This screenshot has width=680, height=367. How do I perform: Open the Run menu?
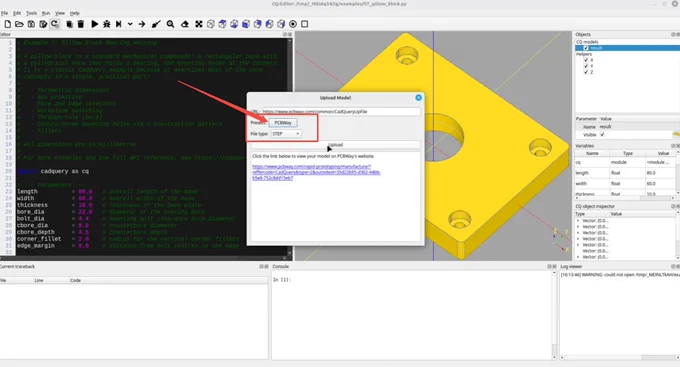tap(46, 13)
